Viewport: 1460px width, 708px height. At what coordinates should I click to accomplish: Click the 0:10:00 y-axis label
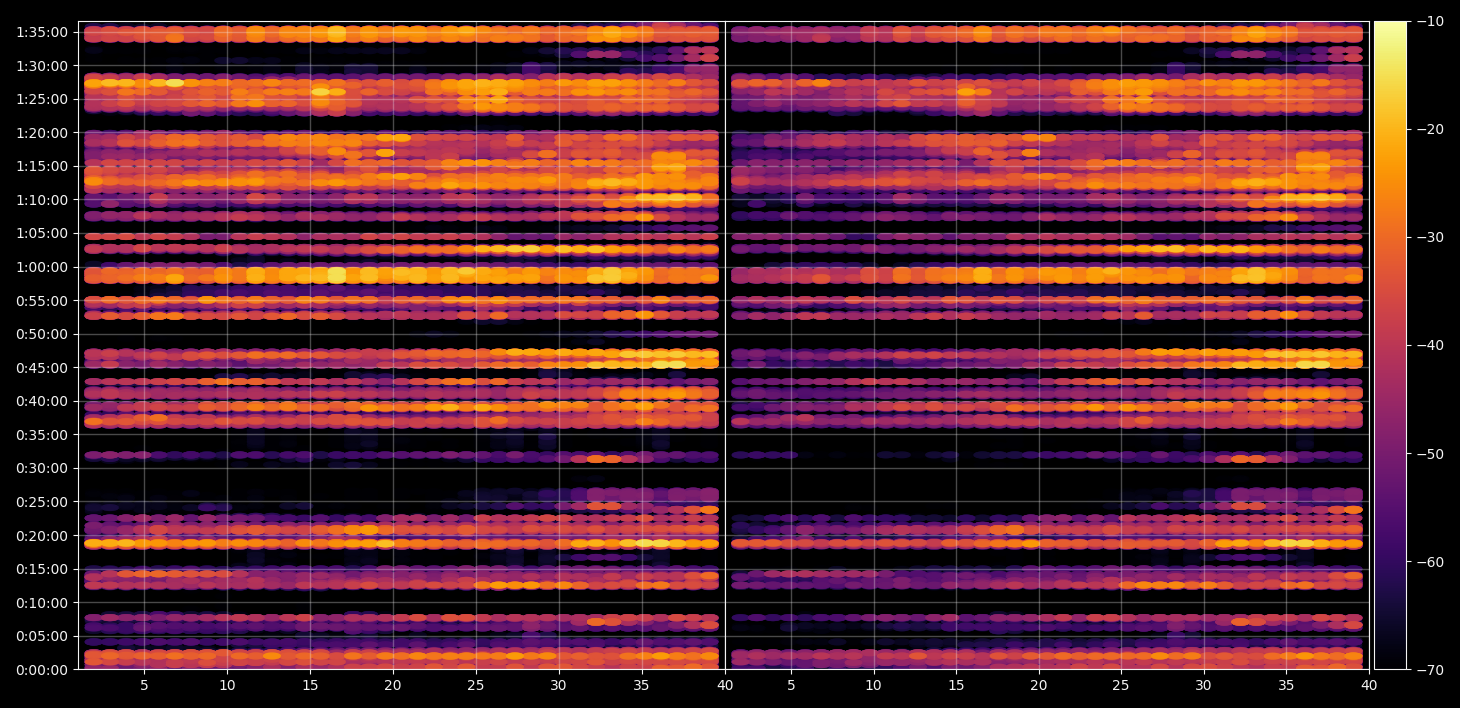click(42, 603)
